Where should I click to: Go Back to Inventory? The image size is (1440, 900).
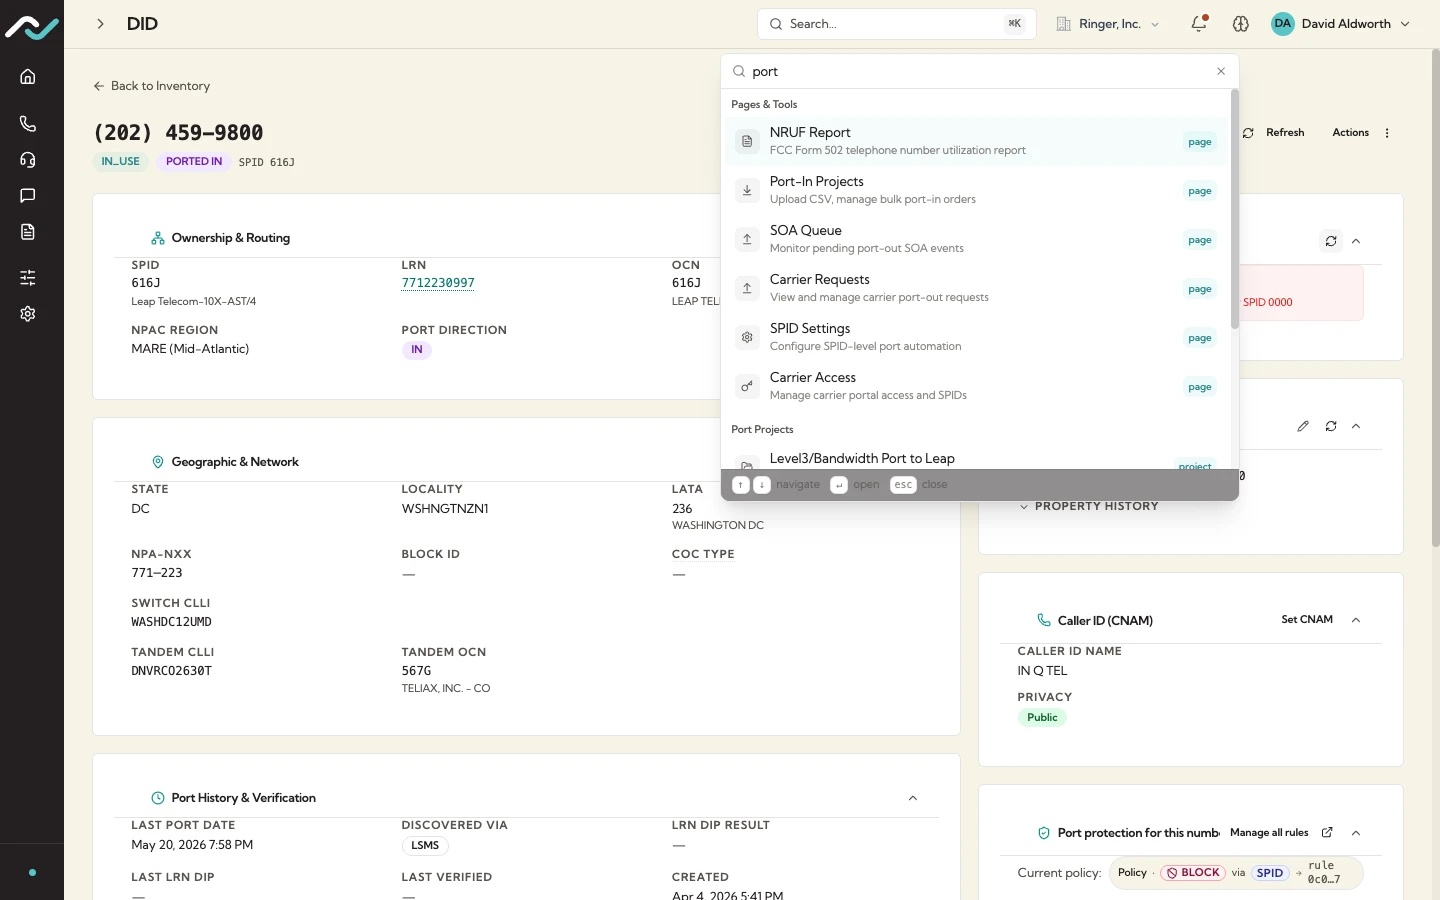[152, 86]
